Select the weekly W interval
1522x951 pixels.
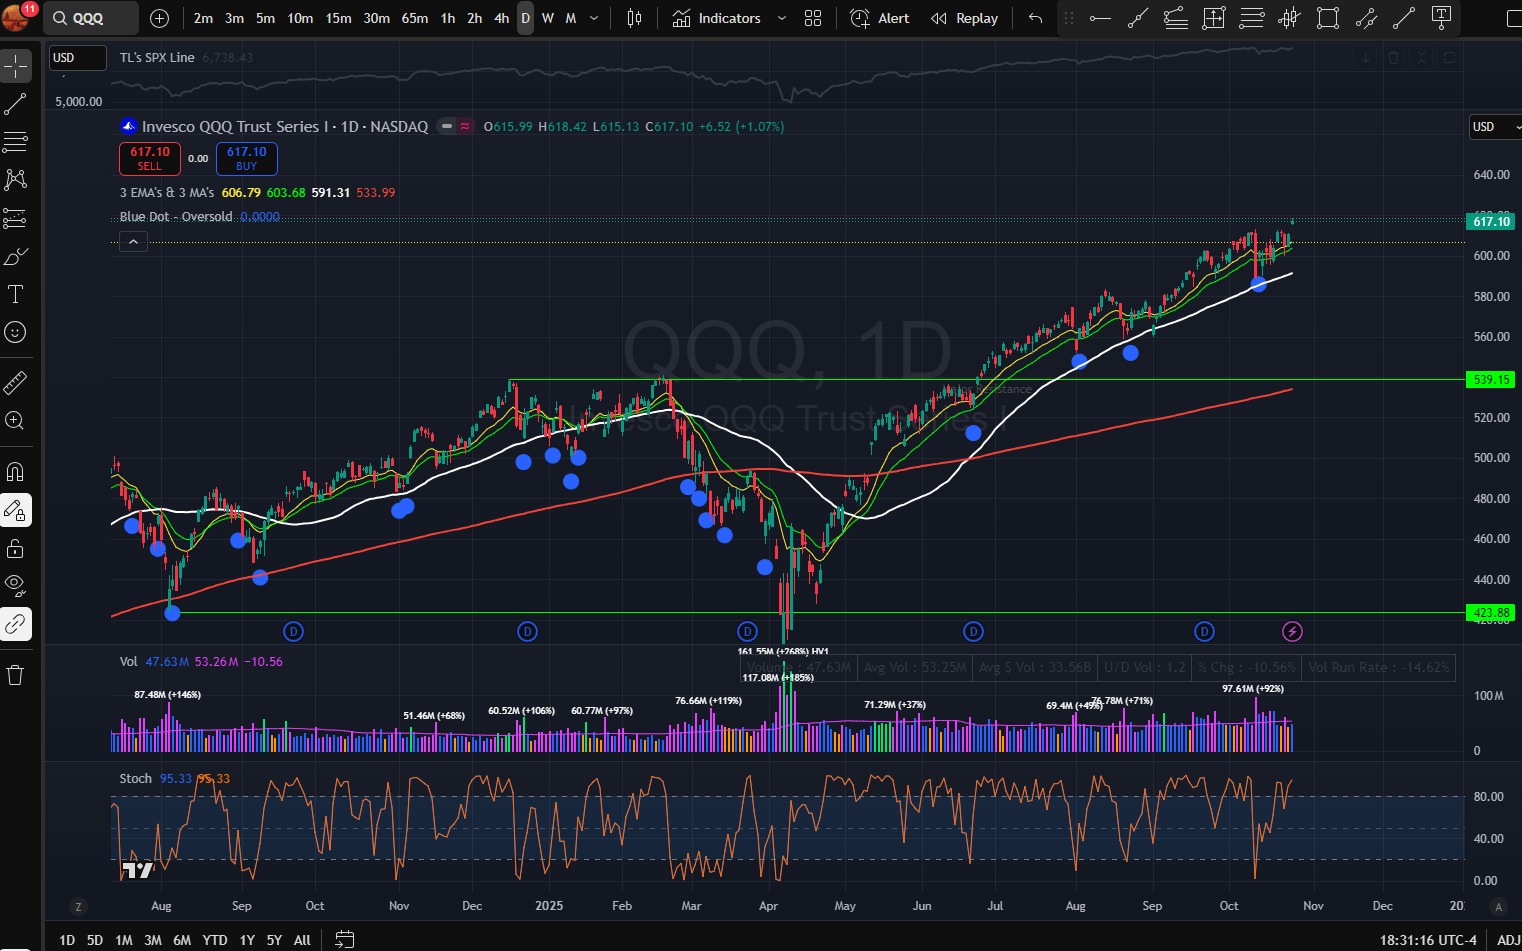(548, 18)
